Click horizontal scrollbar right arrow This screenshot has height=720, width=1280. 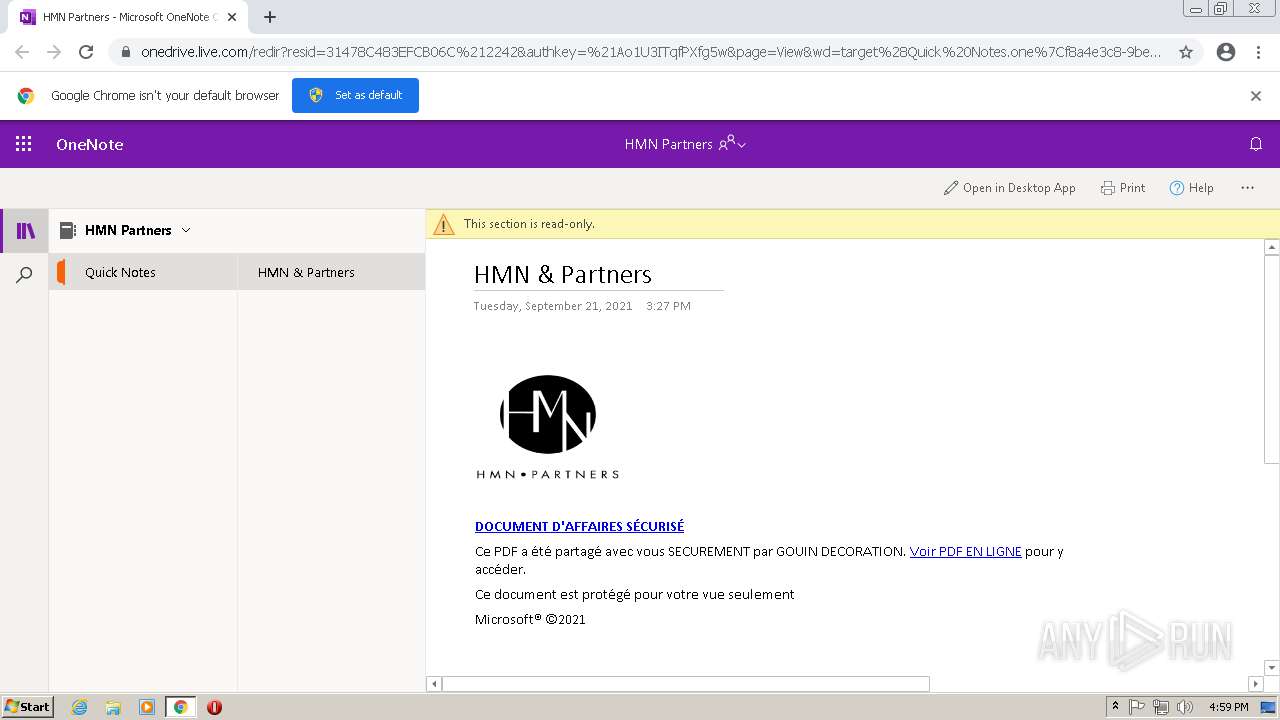pos(1256,684)
